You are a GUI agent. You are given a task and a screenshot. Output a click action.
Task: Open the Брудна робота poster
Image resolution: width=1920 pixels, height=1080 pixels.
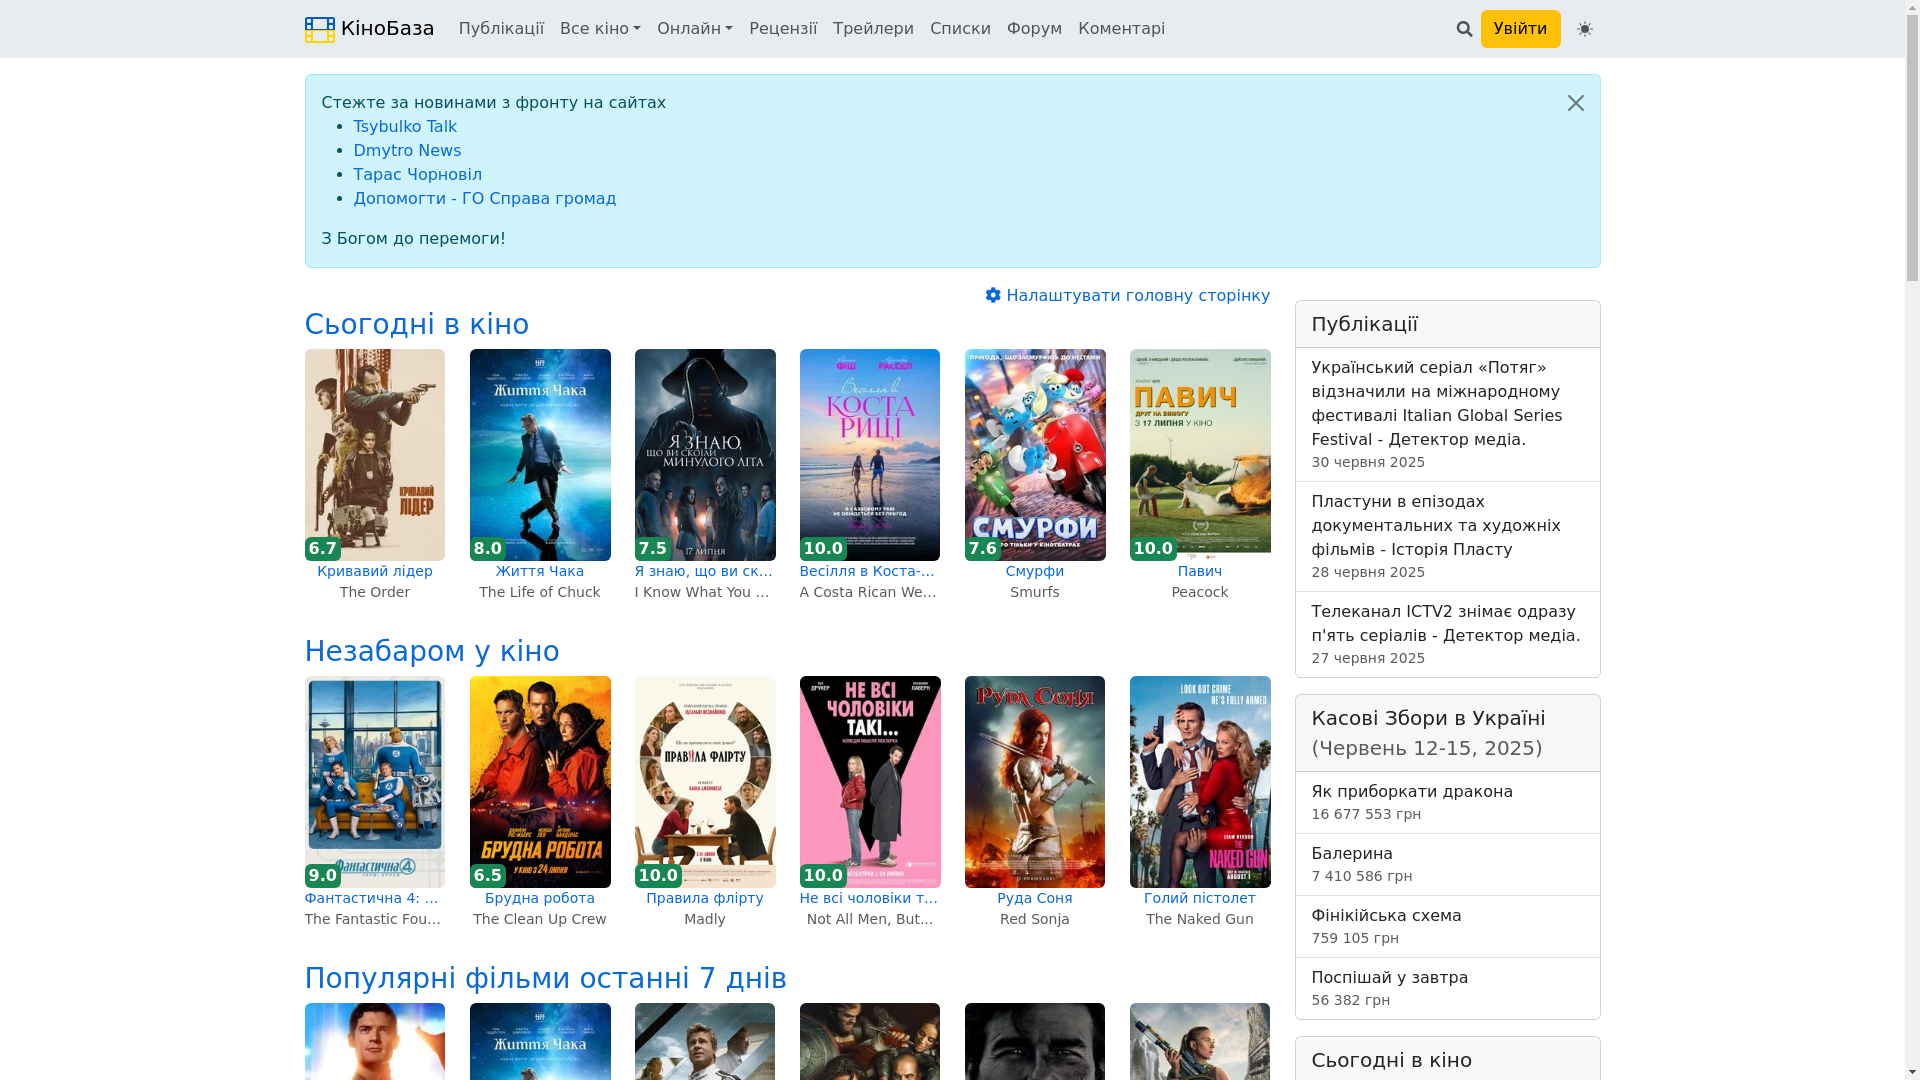pos(540,782)
